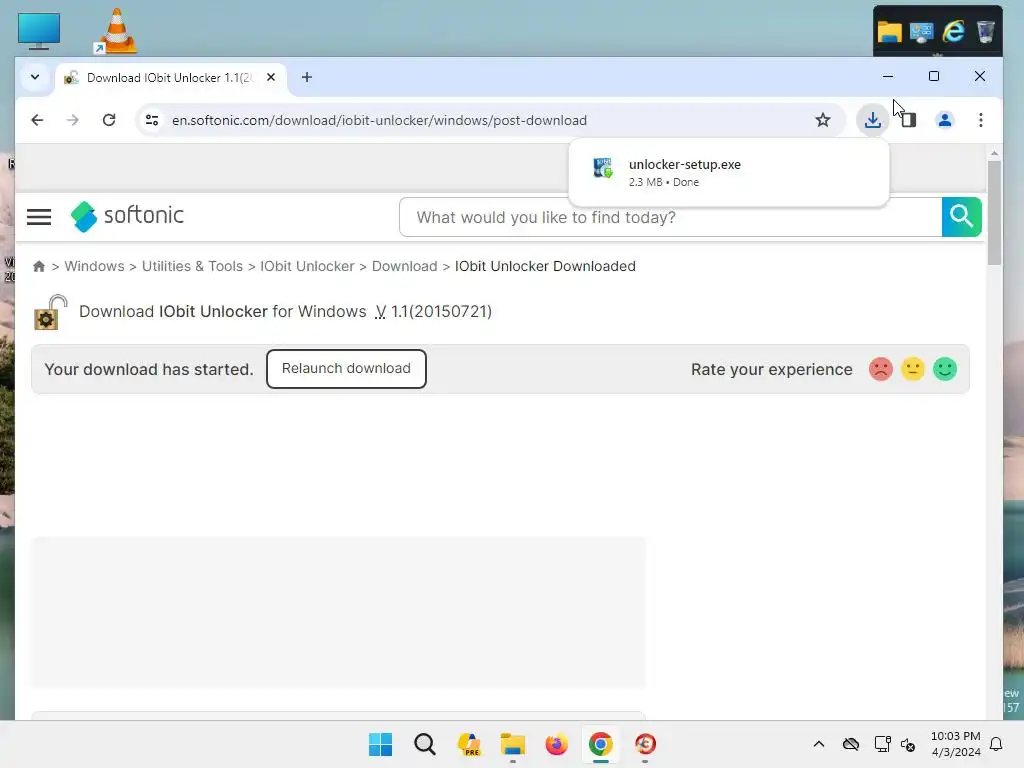Rate experience with green happy face
Image resolution: width=1024 pixels, height=768 pixels.
click(x=944, y=369)
